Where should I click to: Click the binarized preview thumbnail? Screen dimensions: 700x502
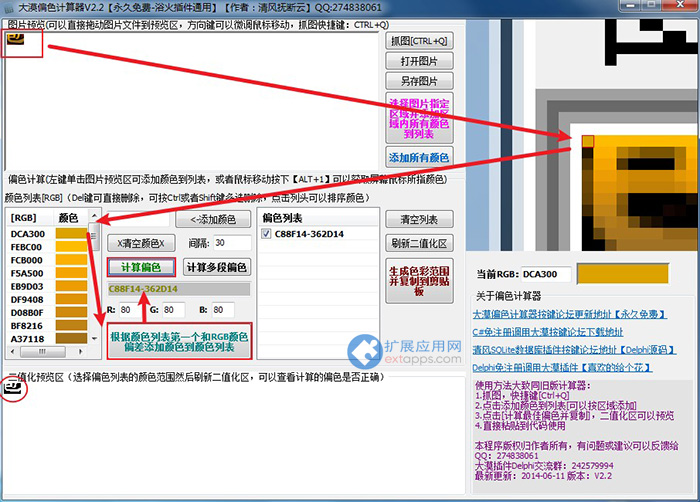coord(12,389)
